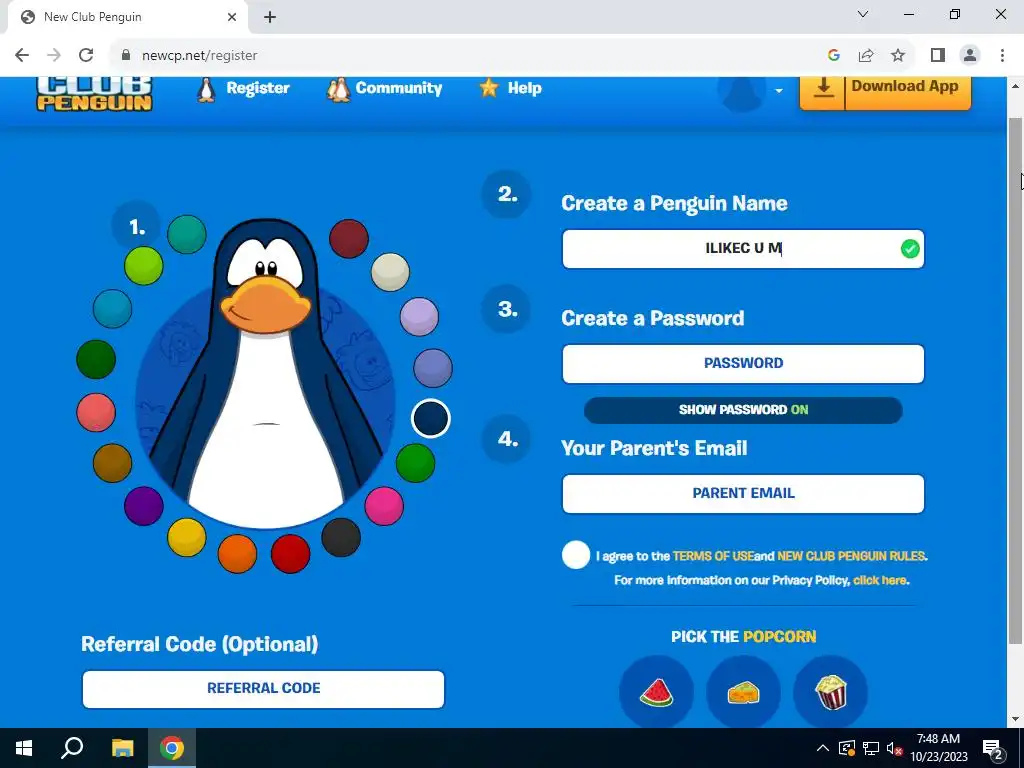Choose the lavender penguin color
Viewport: 1024px width, 768px height.
click(x=419, y=317)
